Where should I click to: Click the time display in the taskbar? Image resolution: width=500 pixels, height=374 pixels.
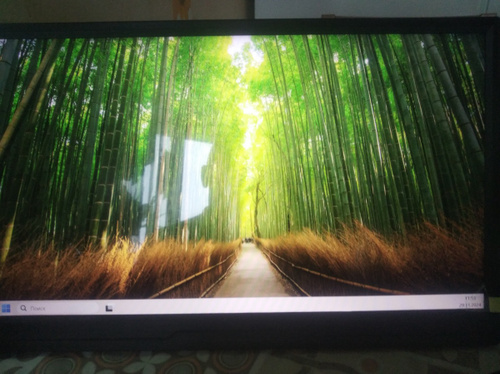[470, 298]
